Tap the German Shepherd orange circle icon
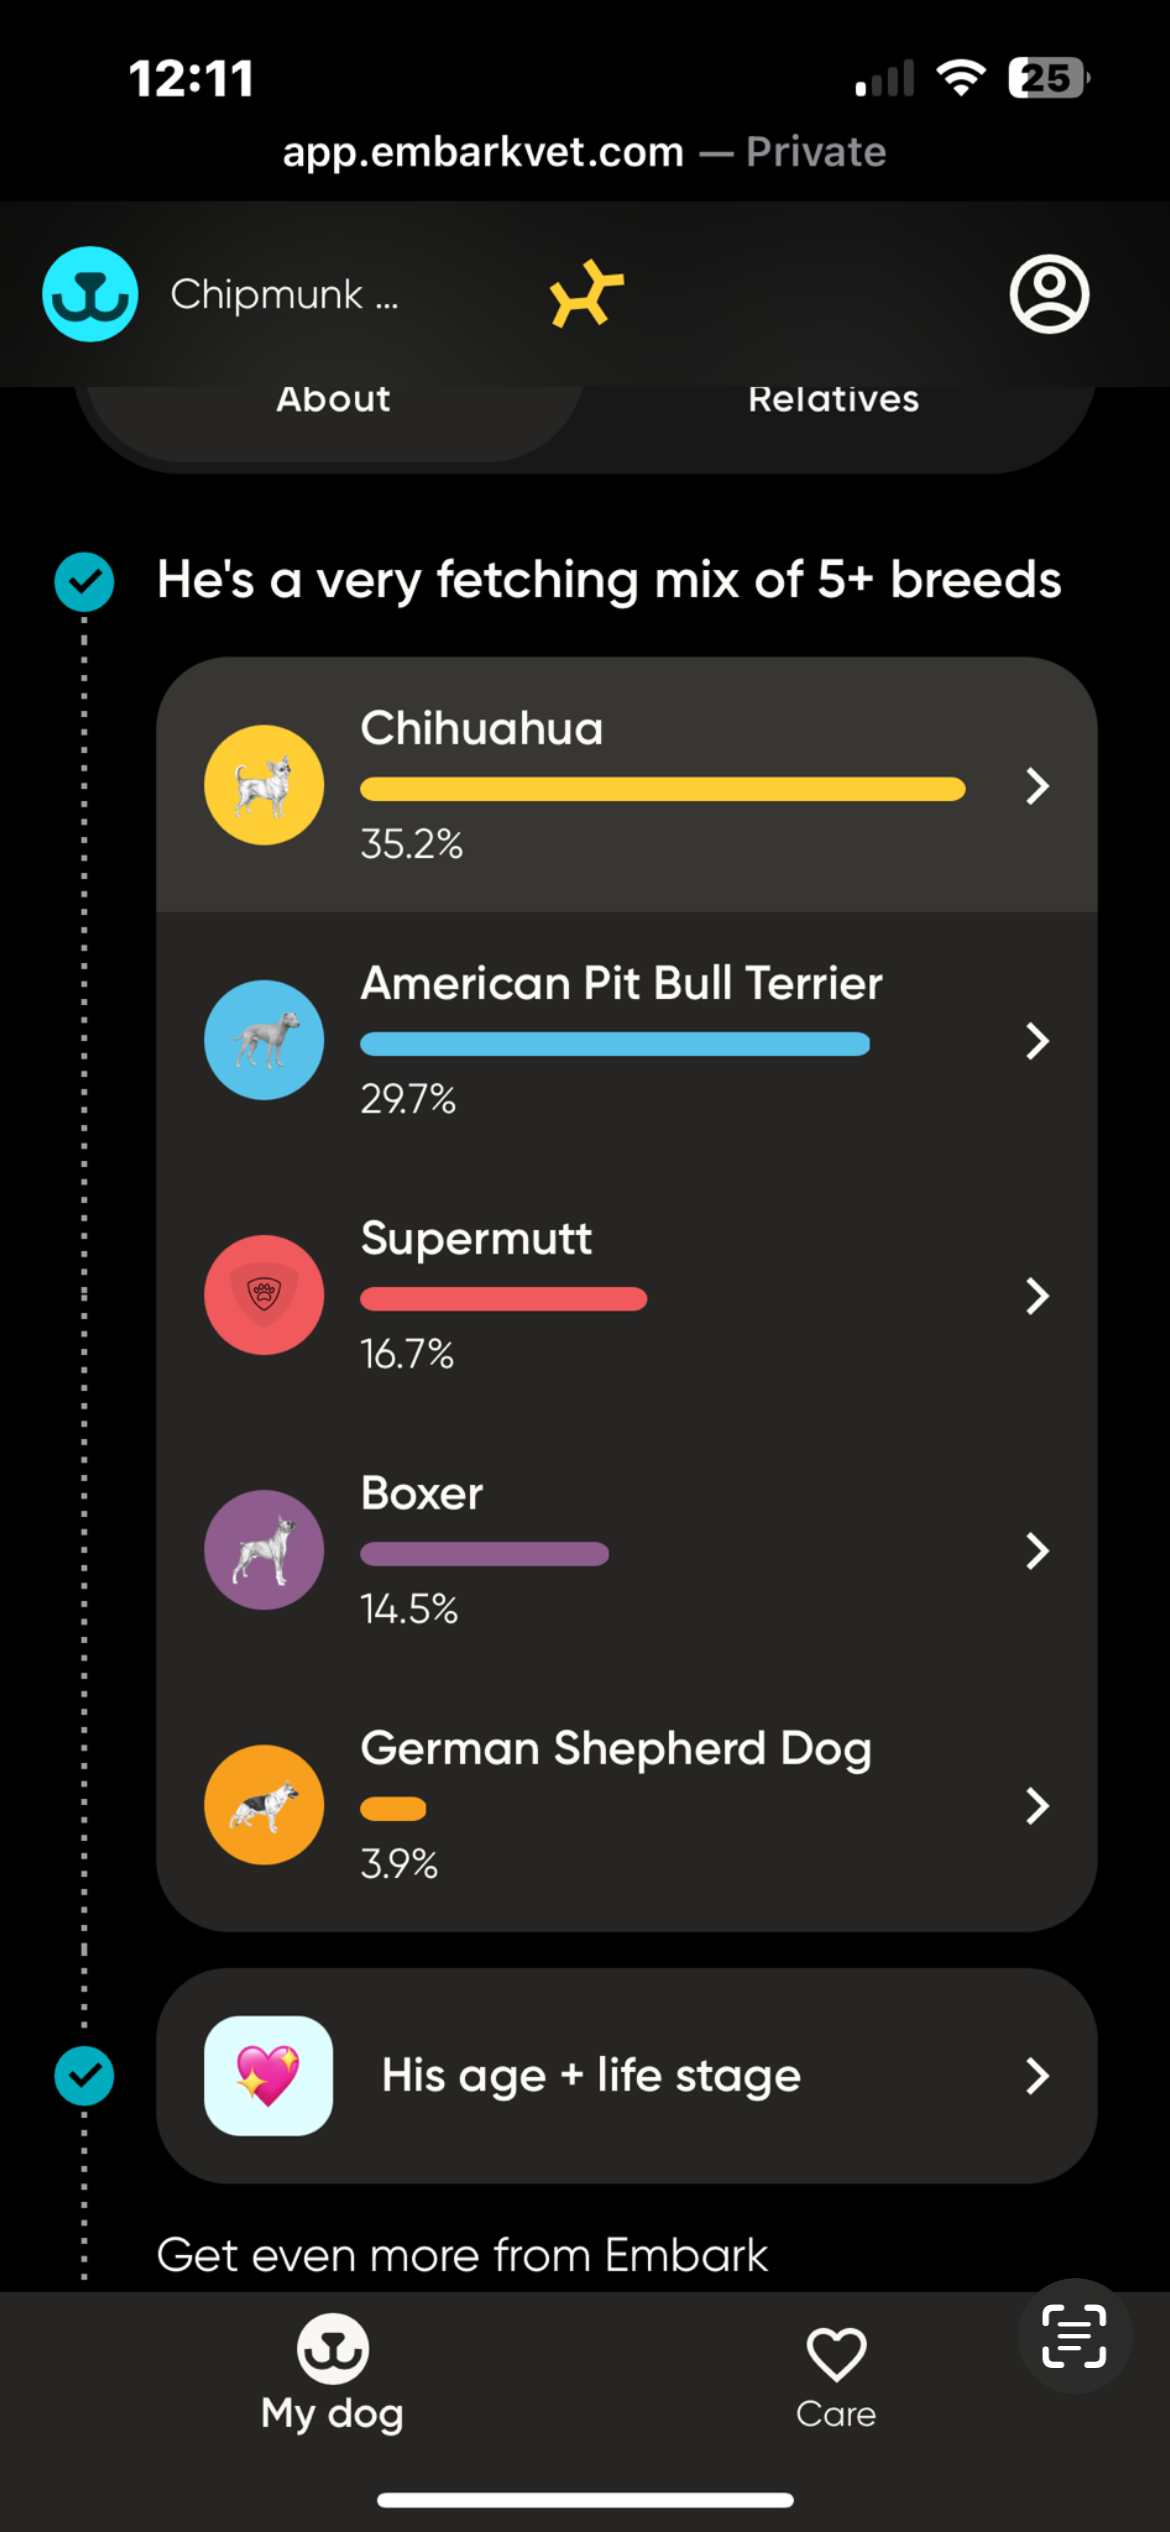Screen dimensions: 1170x2532 (264, 1805)
